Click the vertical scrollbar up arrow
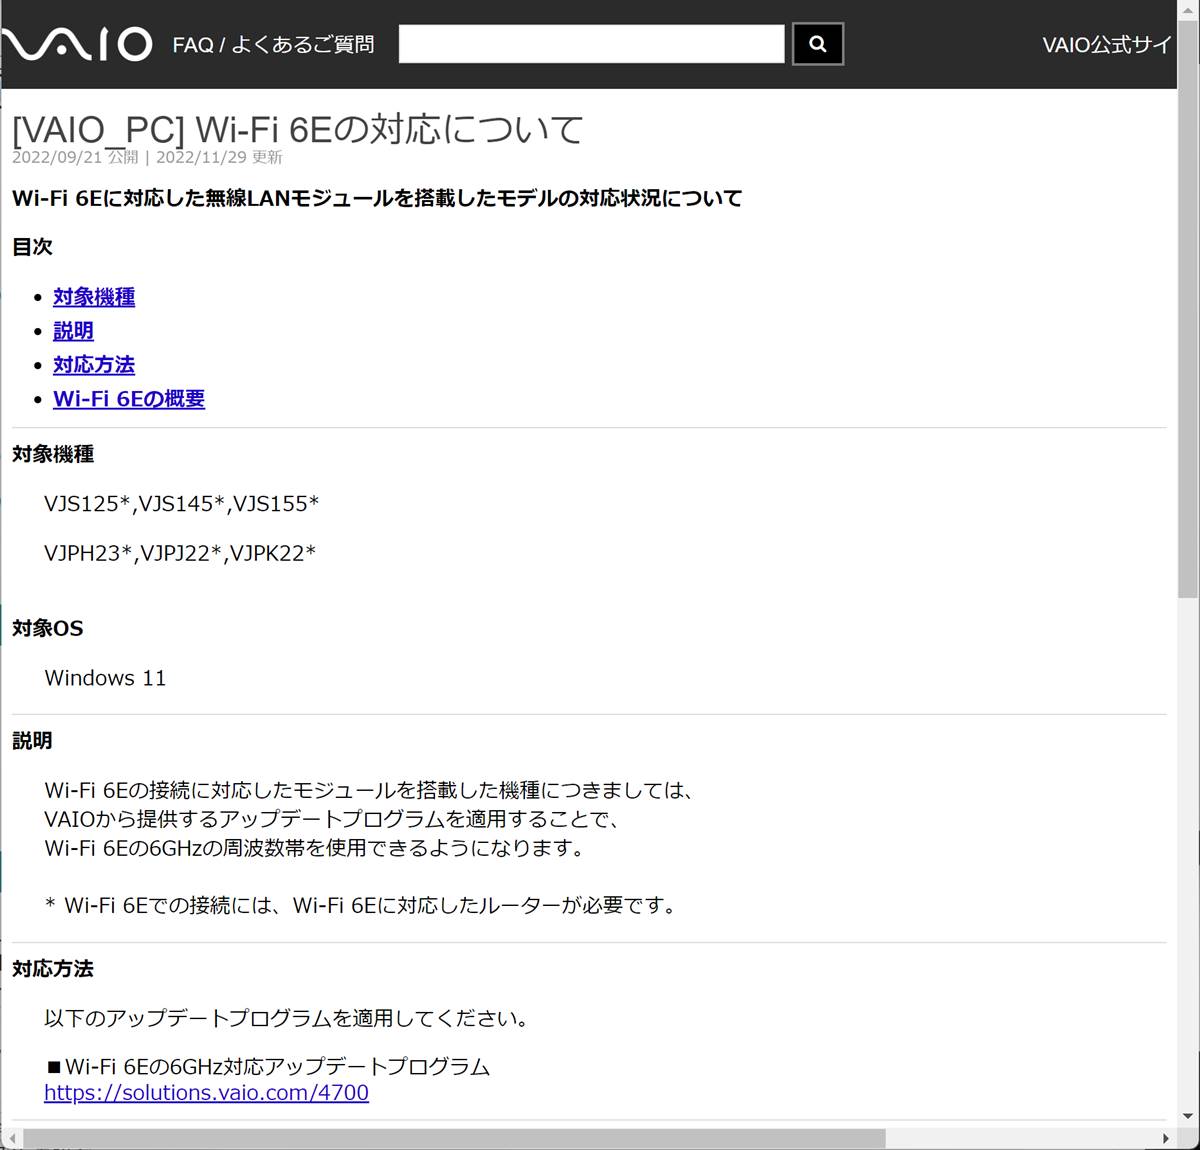Image resolution: width=1200 pixels, height=1150 pixels. pyautogui.click(x=1188, y=10)
